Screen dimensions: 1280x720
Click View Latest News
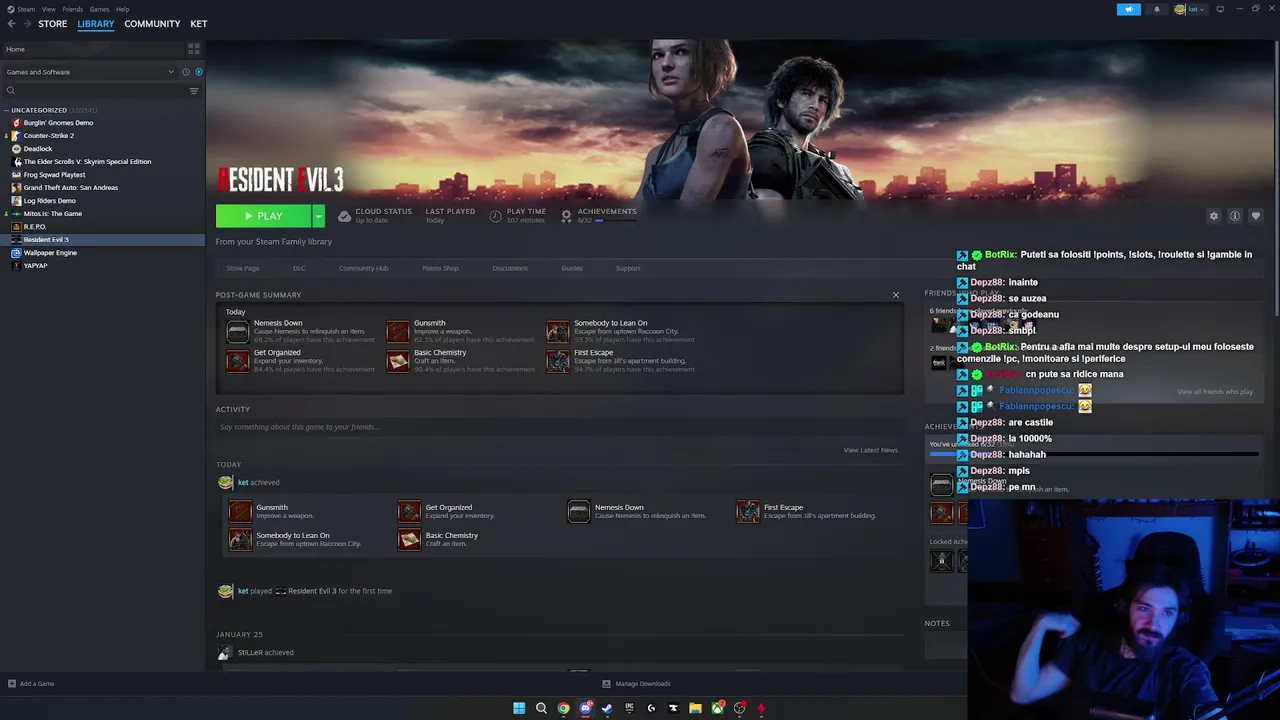click(870, 450)
